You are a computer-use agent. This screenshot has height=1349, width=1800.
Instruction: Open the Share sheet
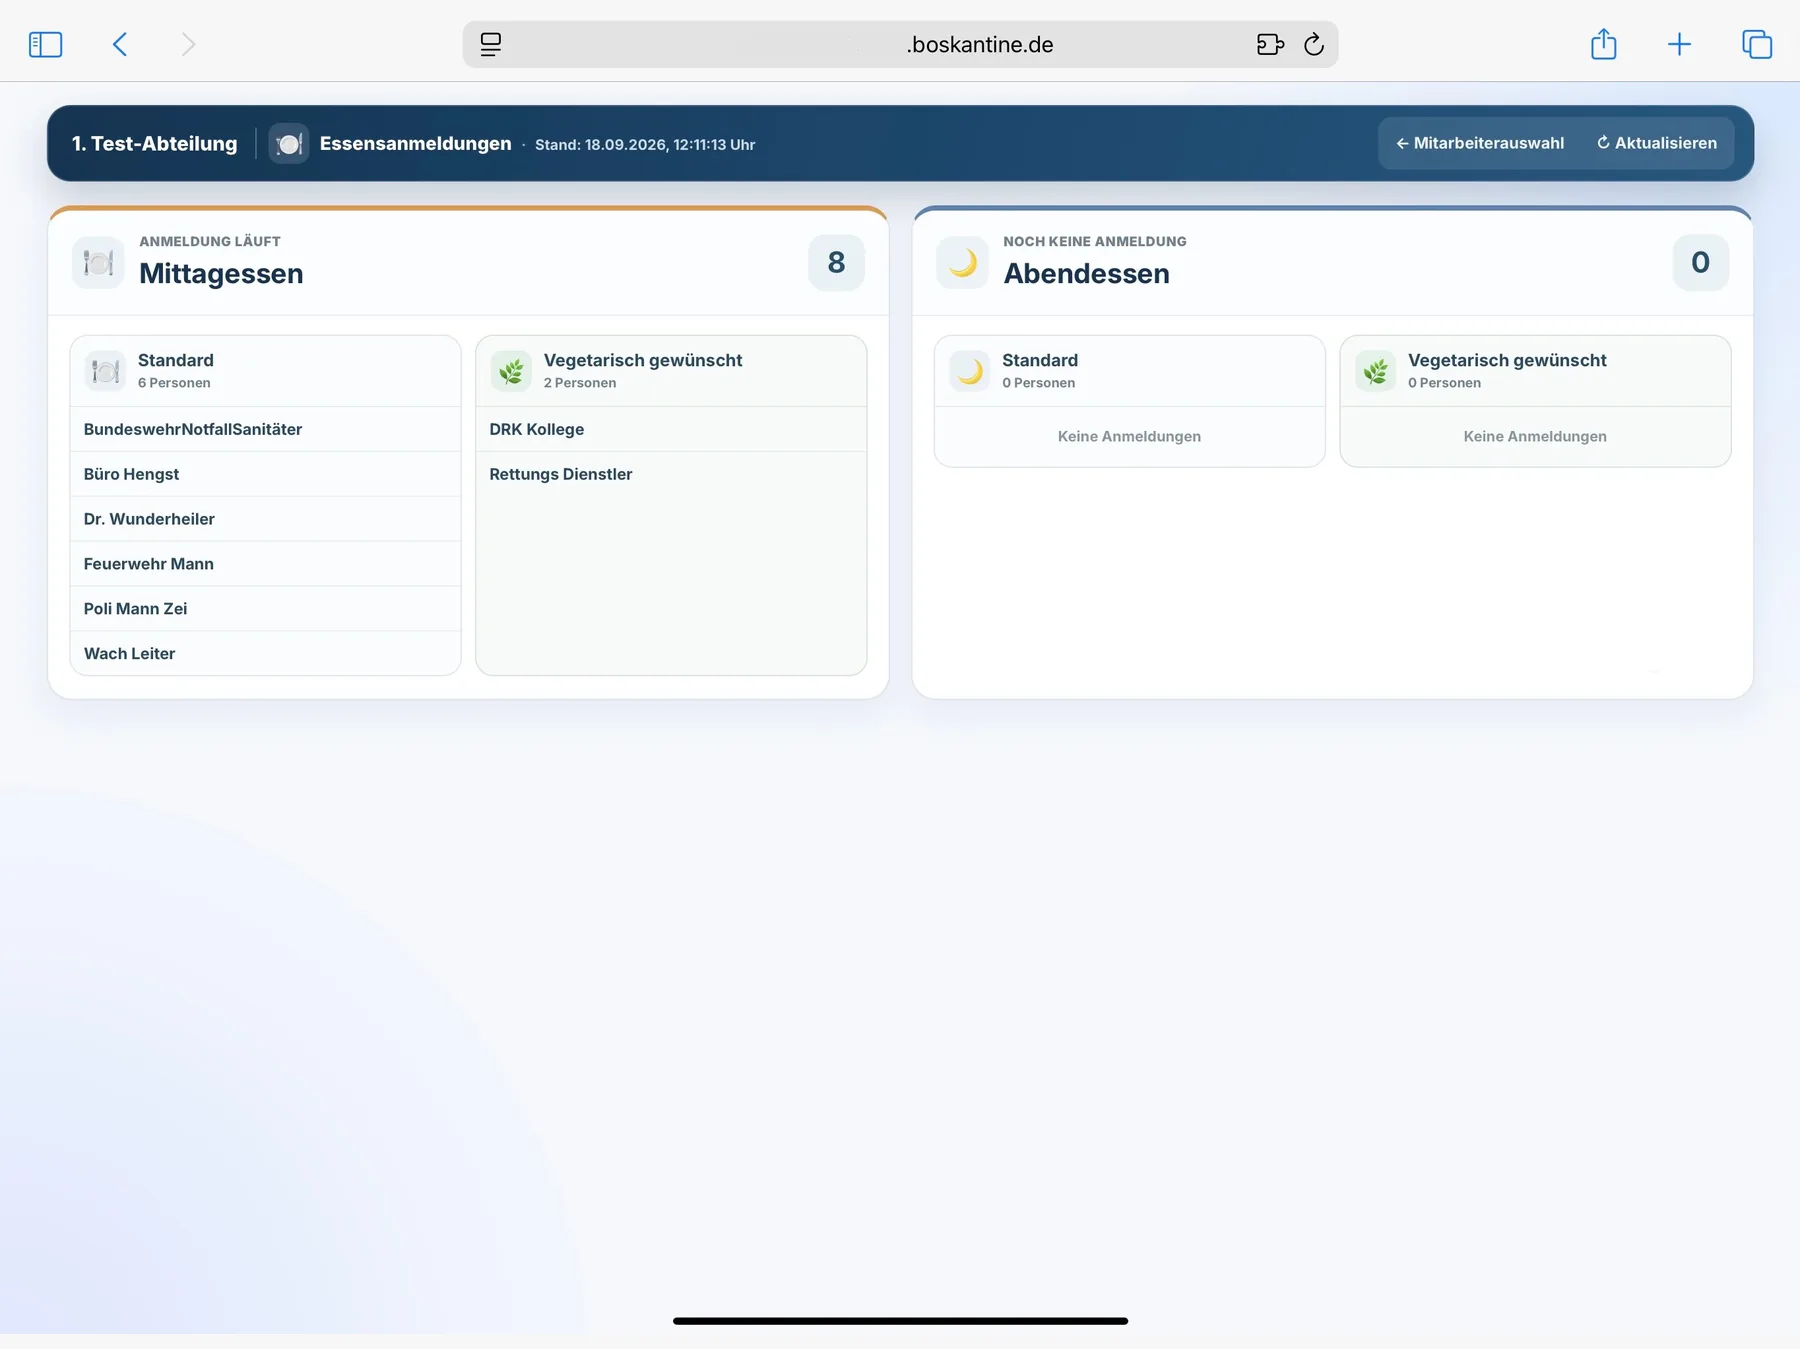[1604, 43]
